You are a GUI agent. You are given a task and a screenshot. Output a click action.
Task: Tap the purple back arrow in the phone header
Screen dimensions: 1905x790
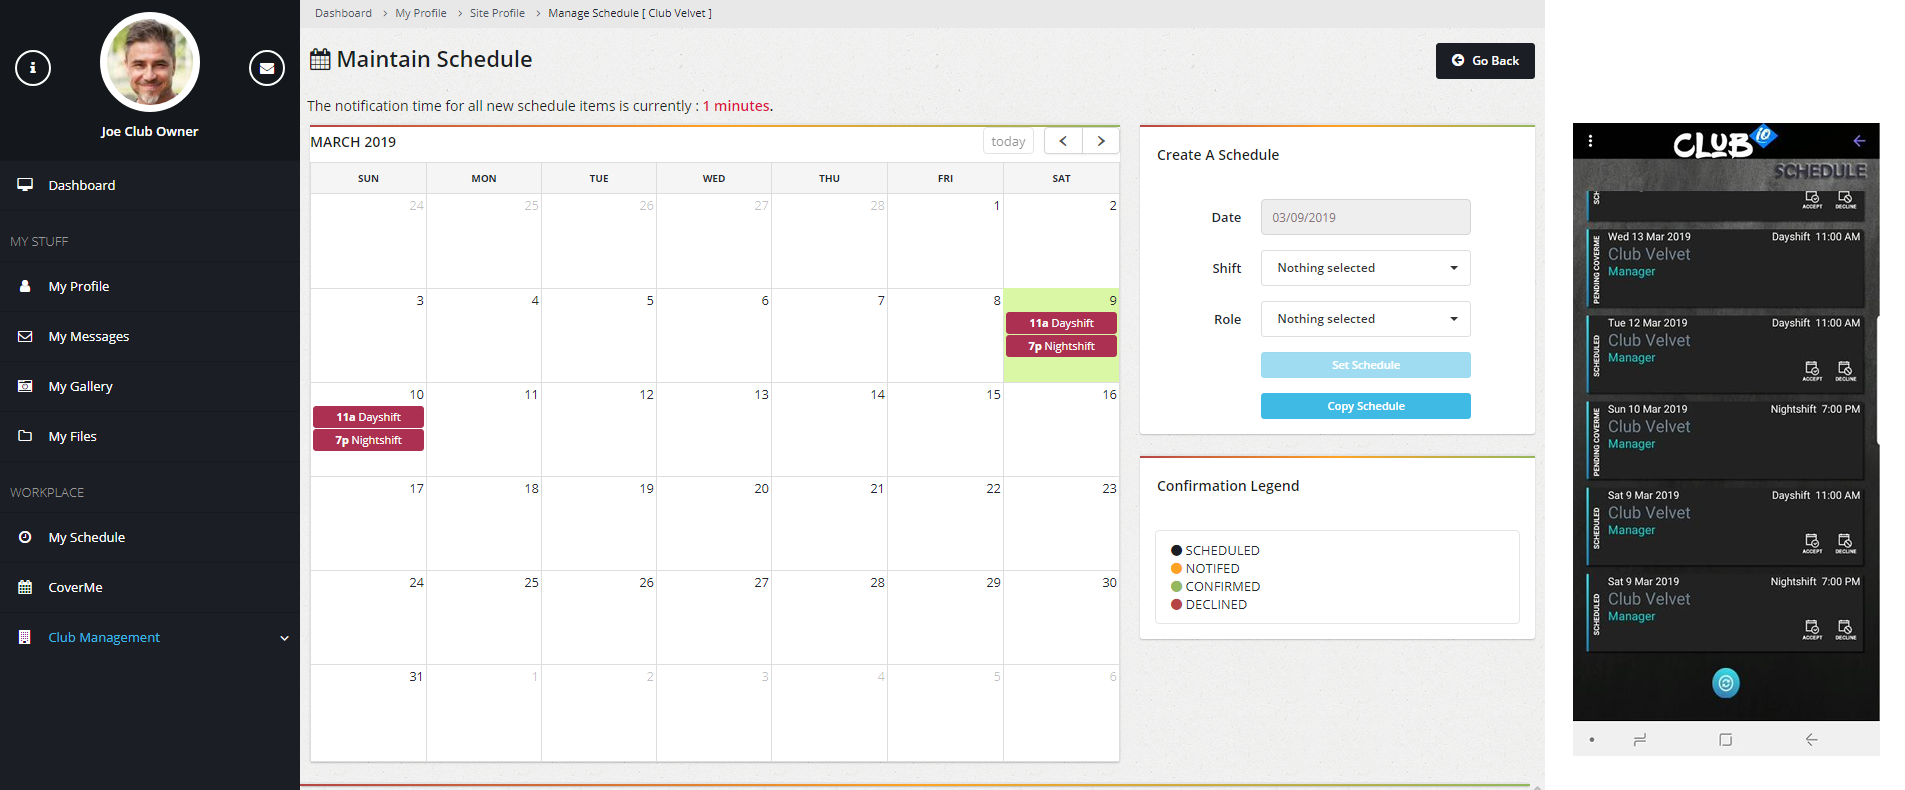pos(1859,141)
